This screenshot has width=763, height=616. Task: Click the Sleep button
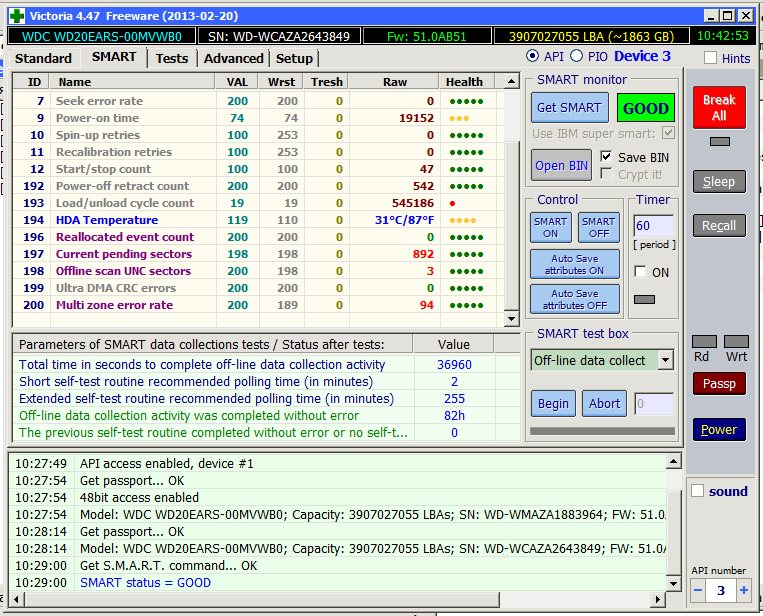pyautogui.click(x=719, y=181)
